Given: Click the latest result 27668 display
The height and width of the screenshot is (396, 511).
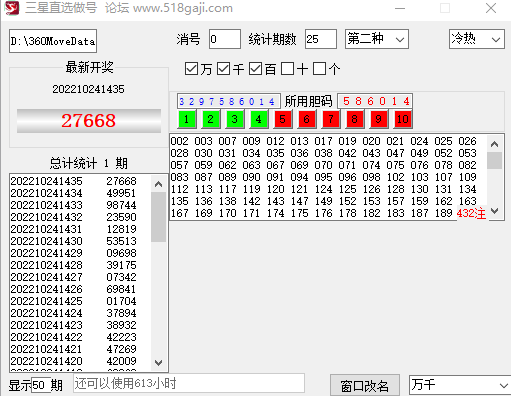Looking at the screenshot, I should pos(89,121).
